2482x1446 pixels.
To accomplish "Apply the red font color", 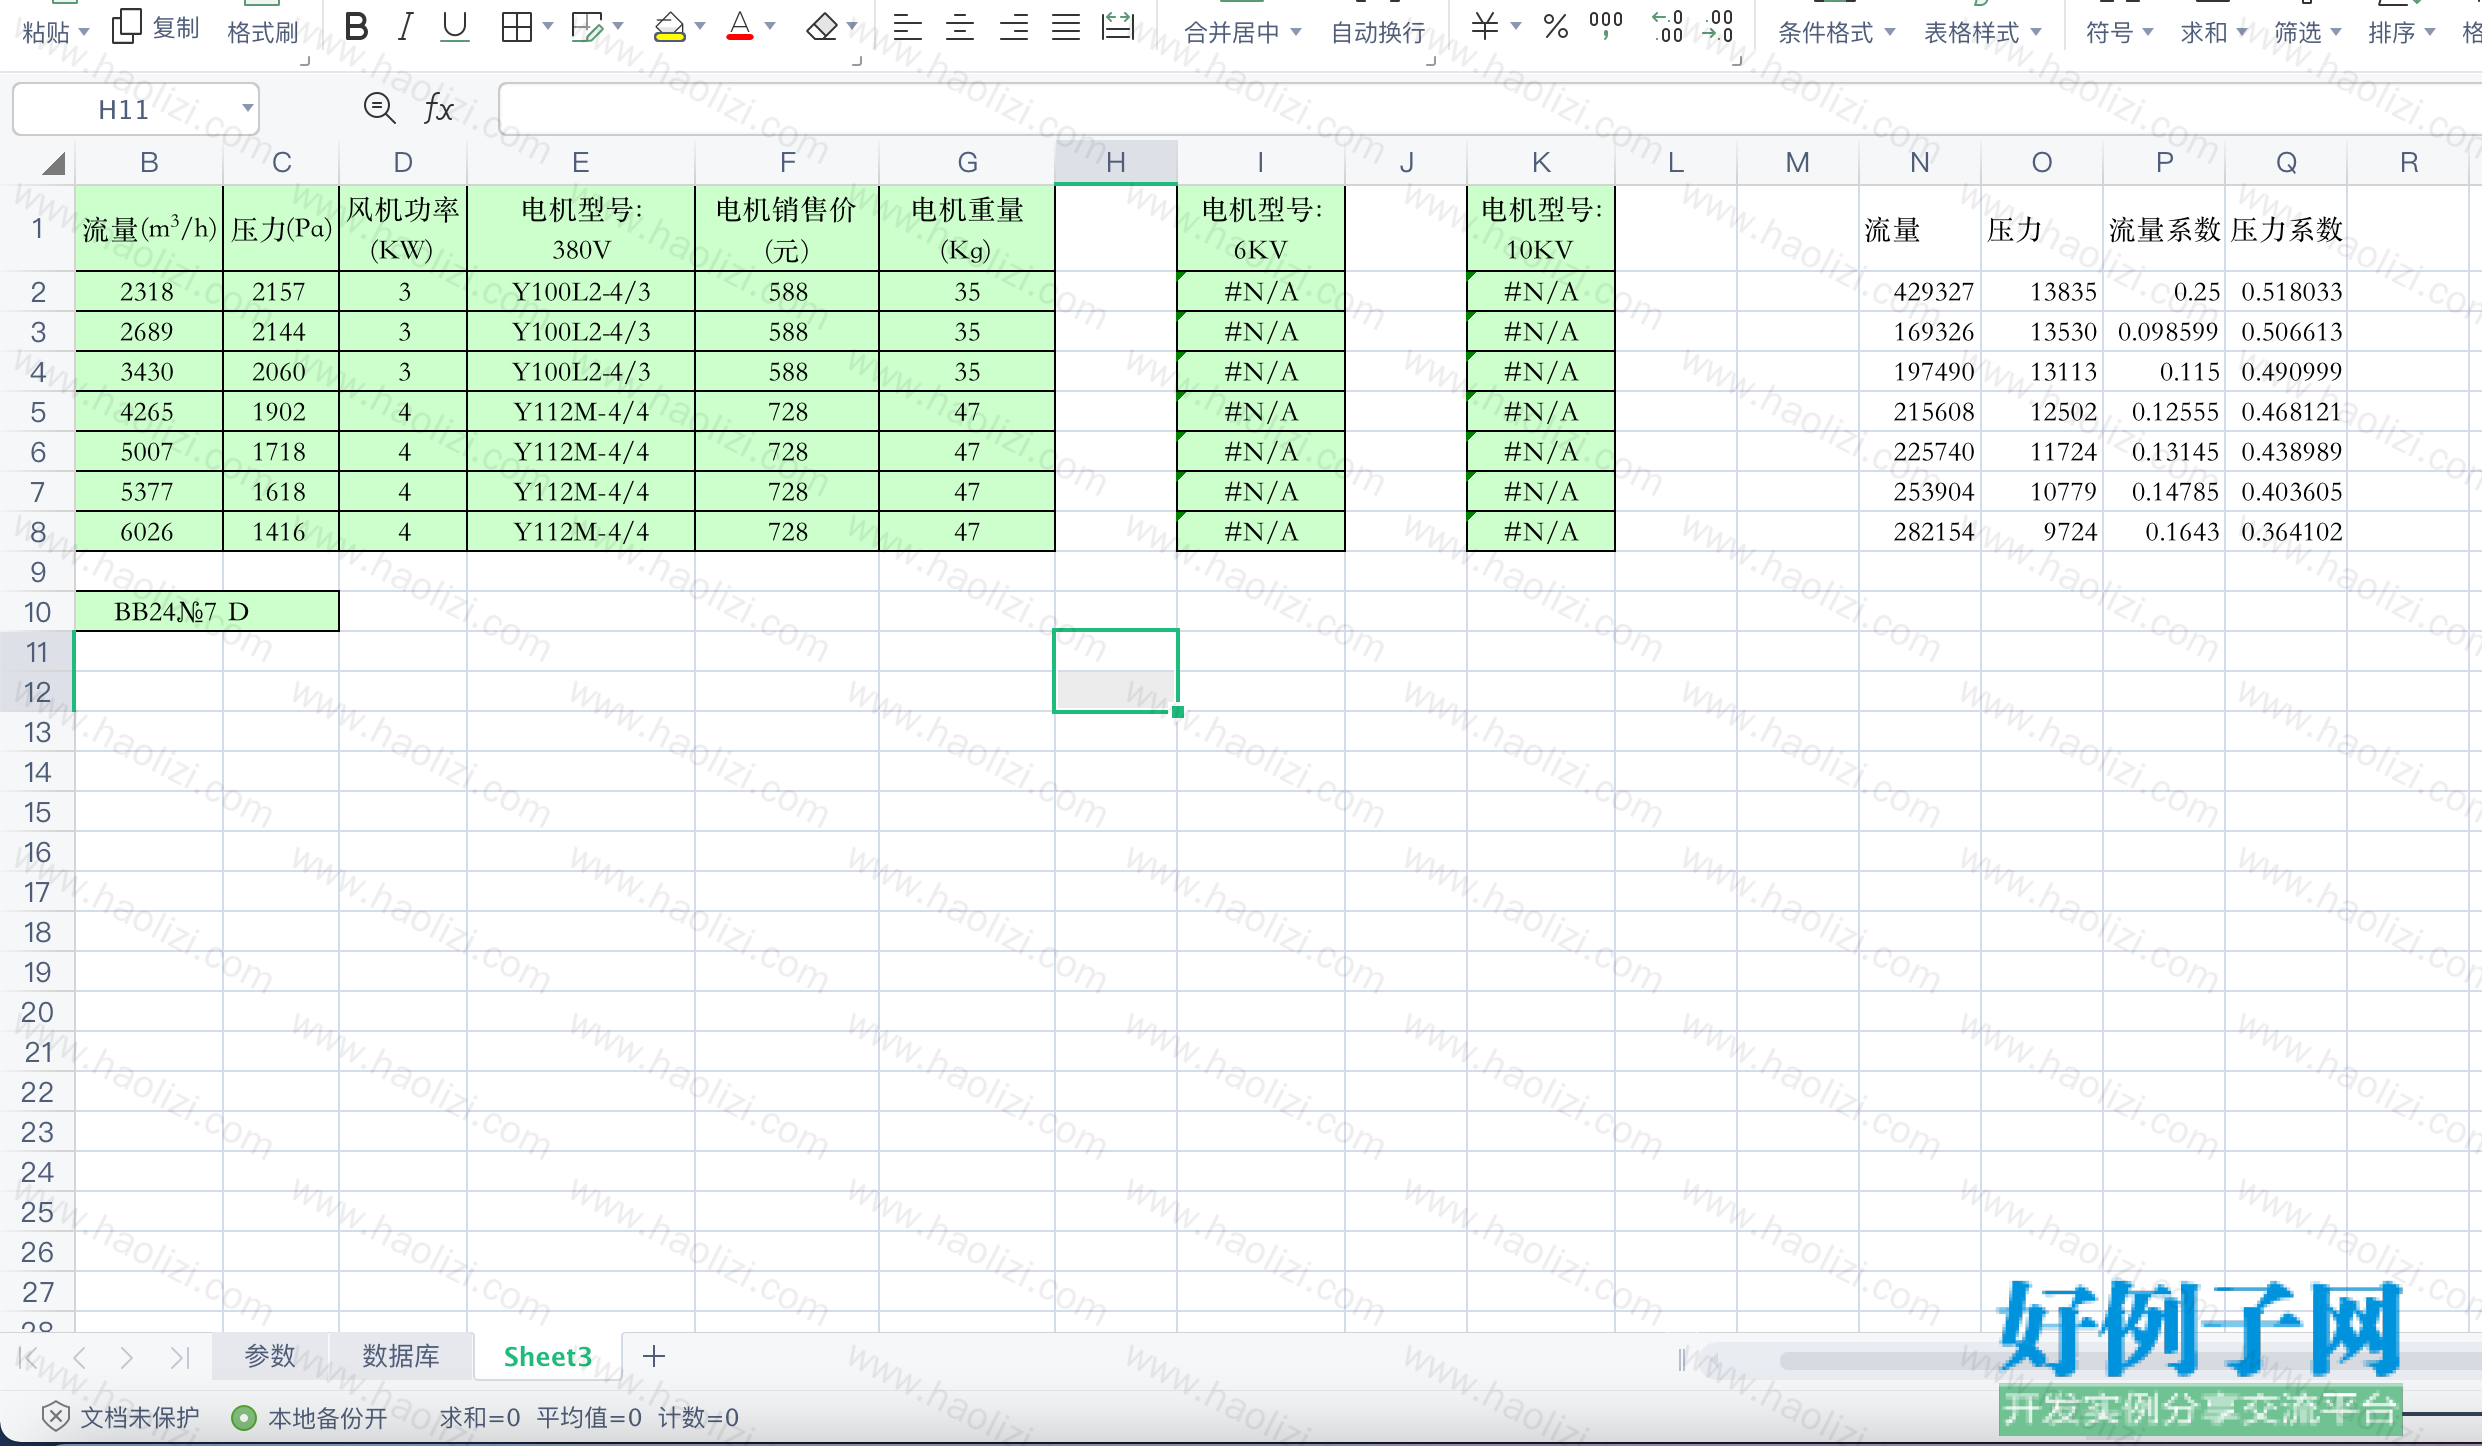I will click(x=740, y=27).
